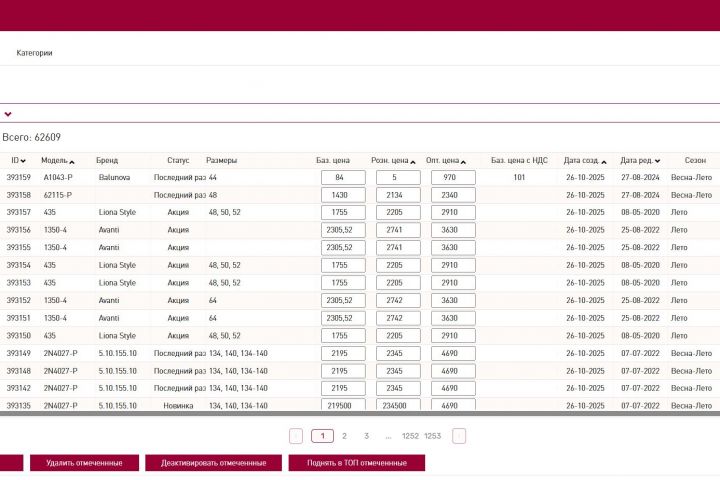This screenshot has width=720, height=480.
Task: Edit Розн. цена field of row 393155
Action: click(x=398, y=248)
